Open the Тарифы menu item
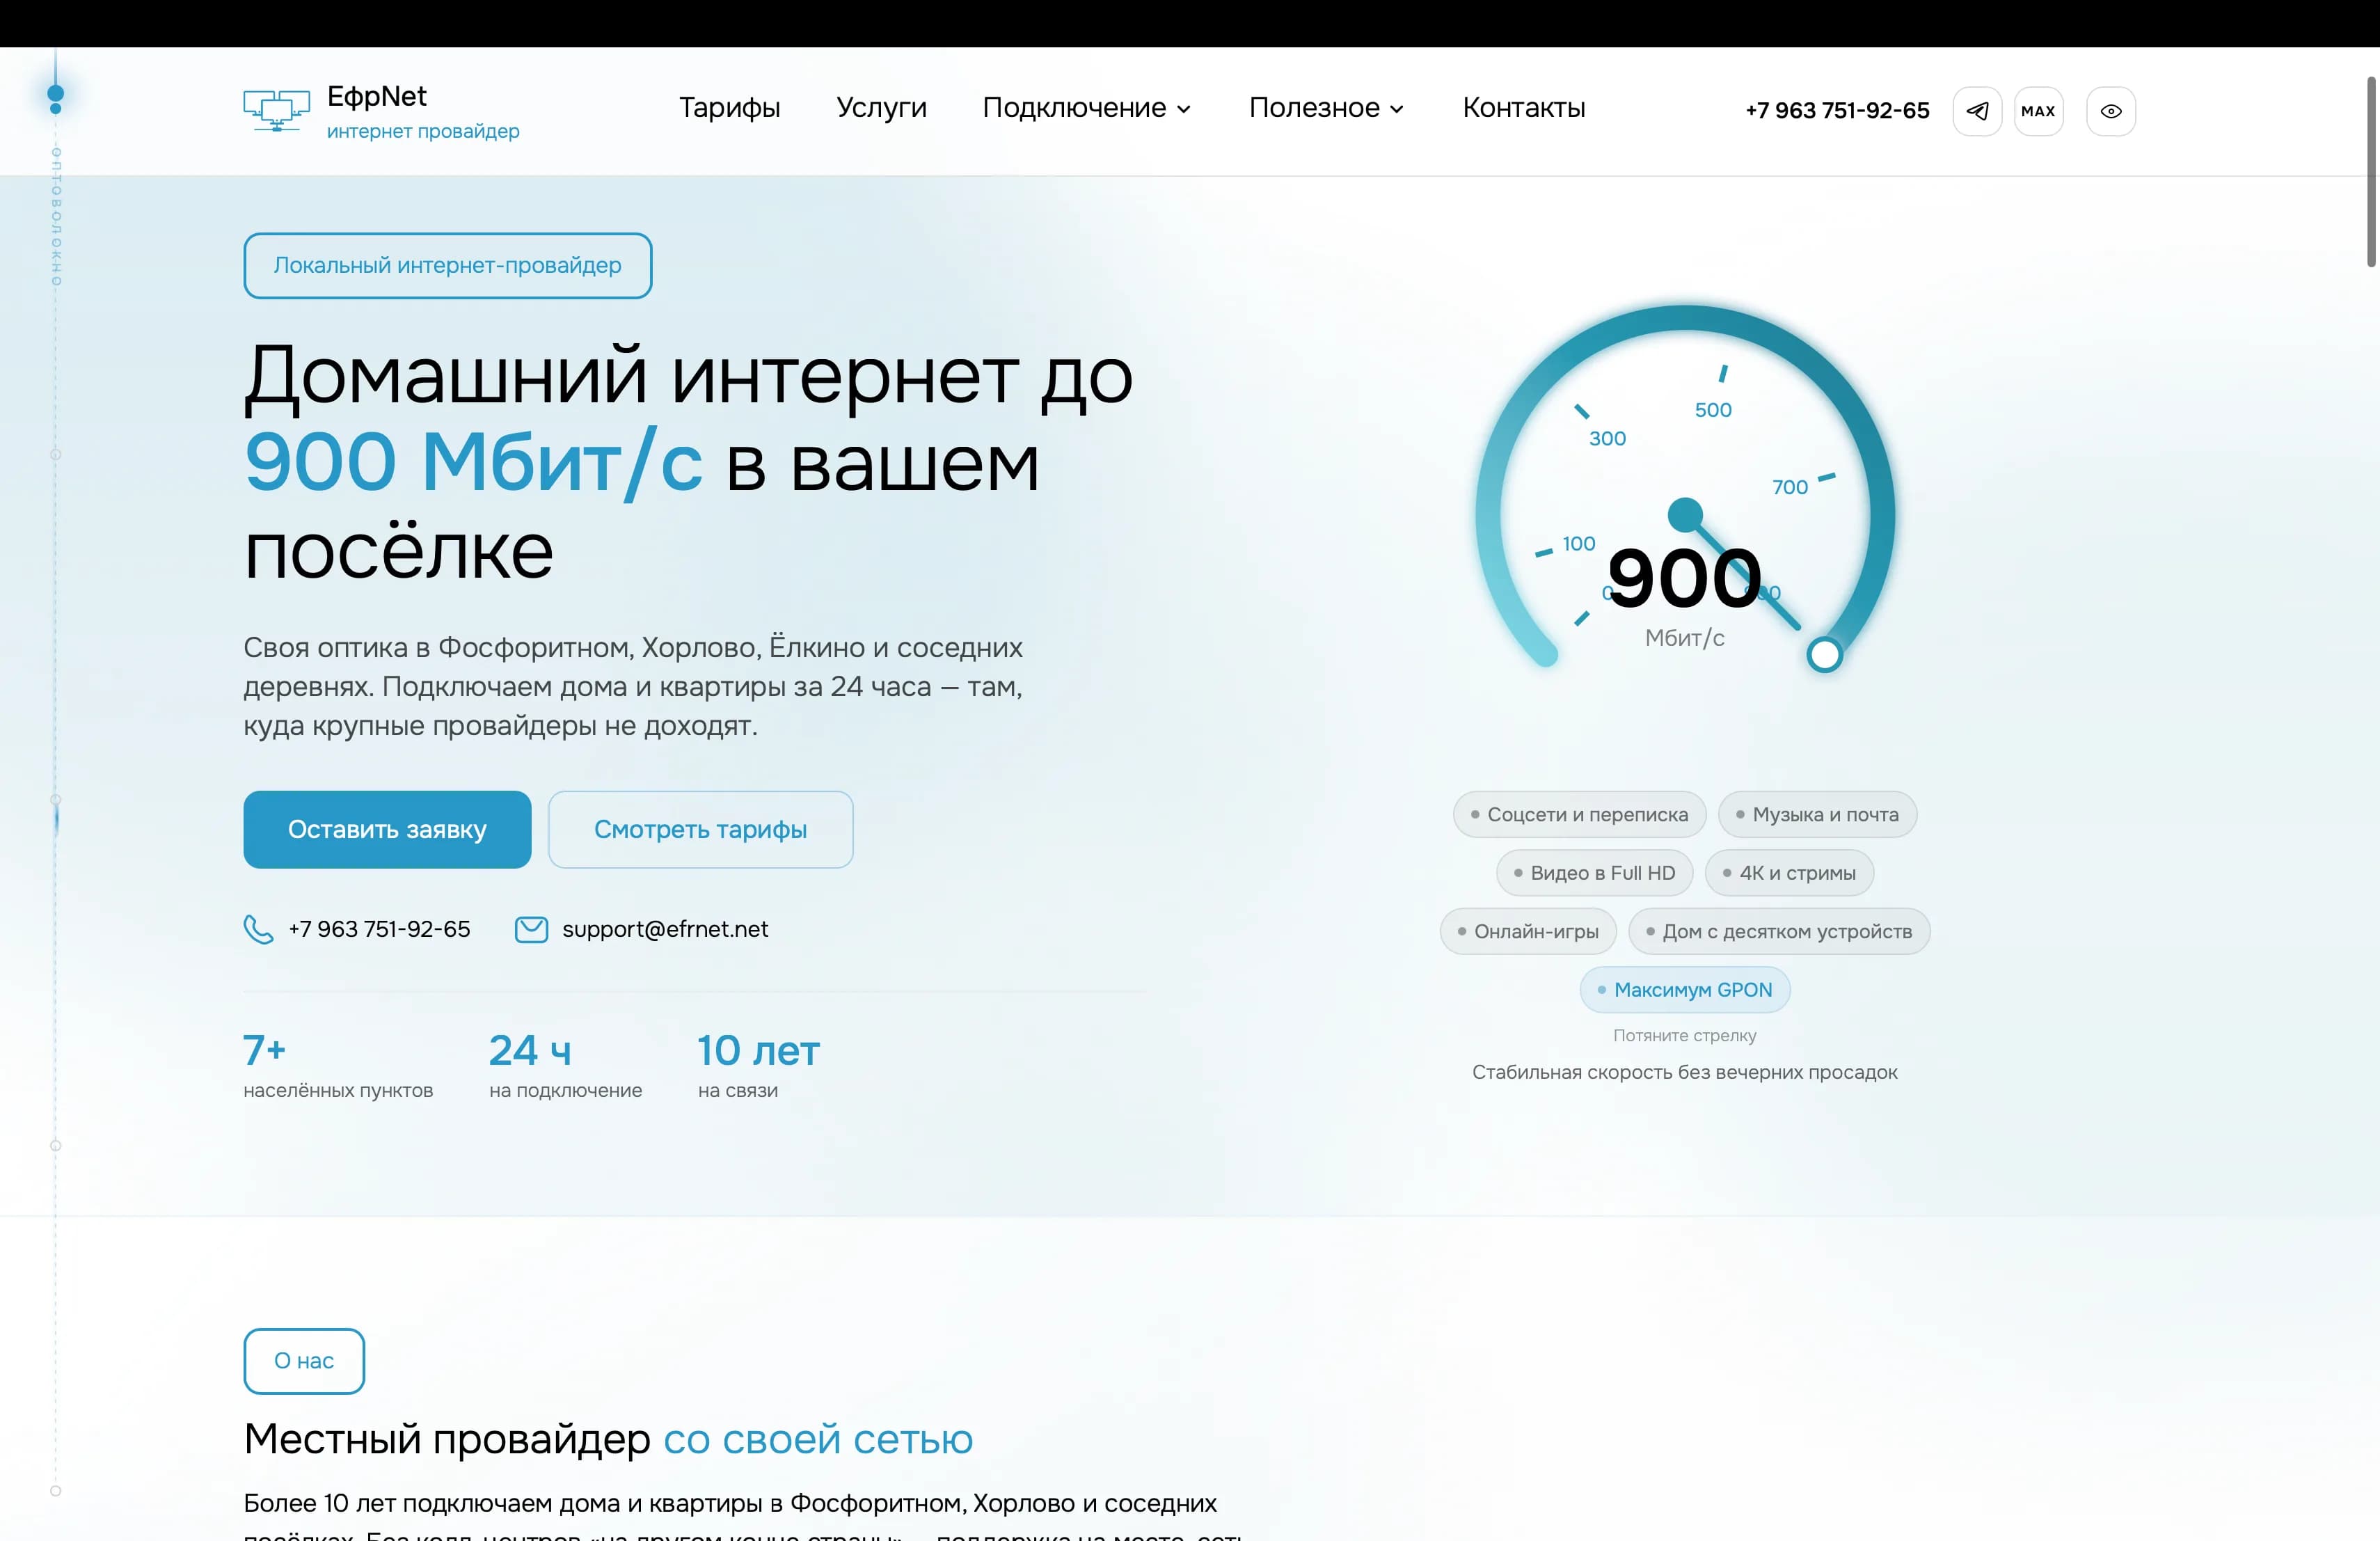 coord(729,108)
